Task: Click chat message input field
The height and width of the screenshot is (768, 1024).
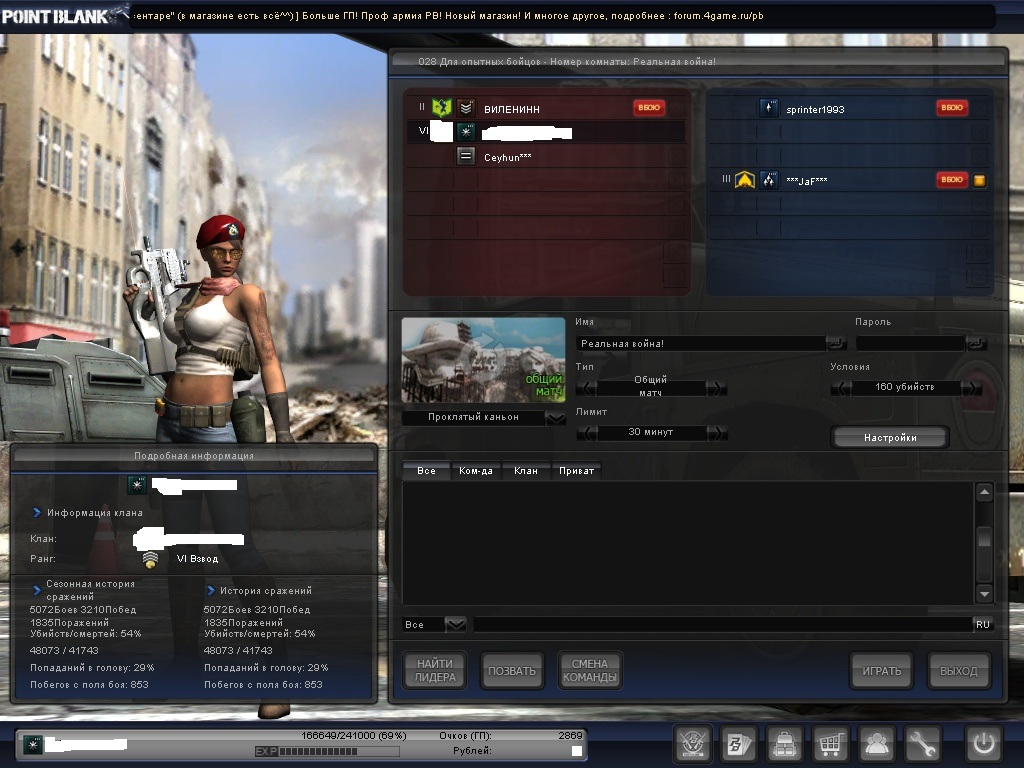Action: pyautogui.click(x=722, y=625)
